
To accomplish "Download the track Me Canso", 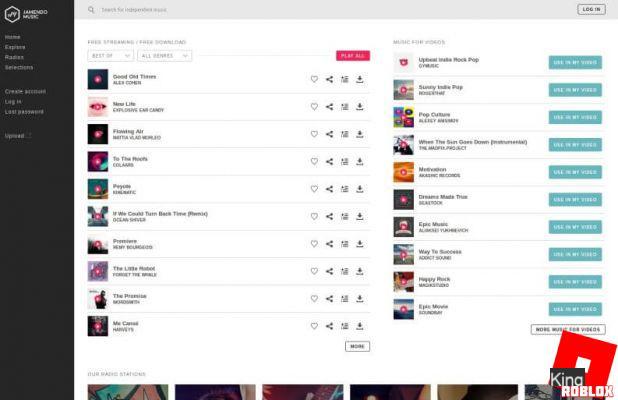I will pos(360,325).
